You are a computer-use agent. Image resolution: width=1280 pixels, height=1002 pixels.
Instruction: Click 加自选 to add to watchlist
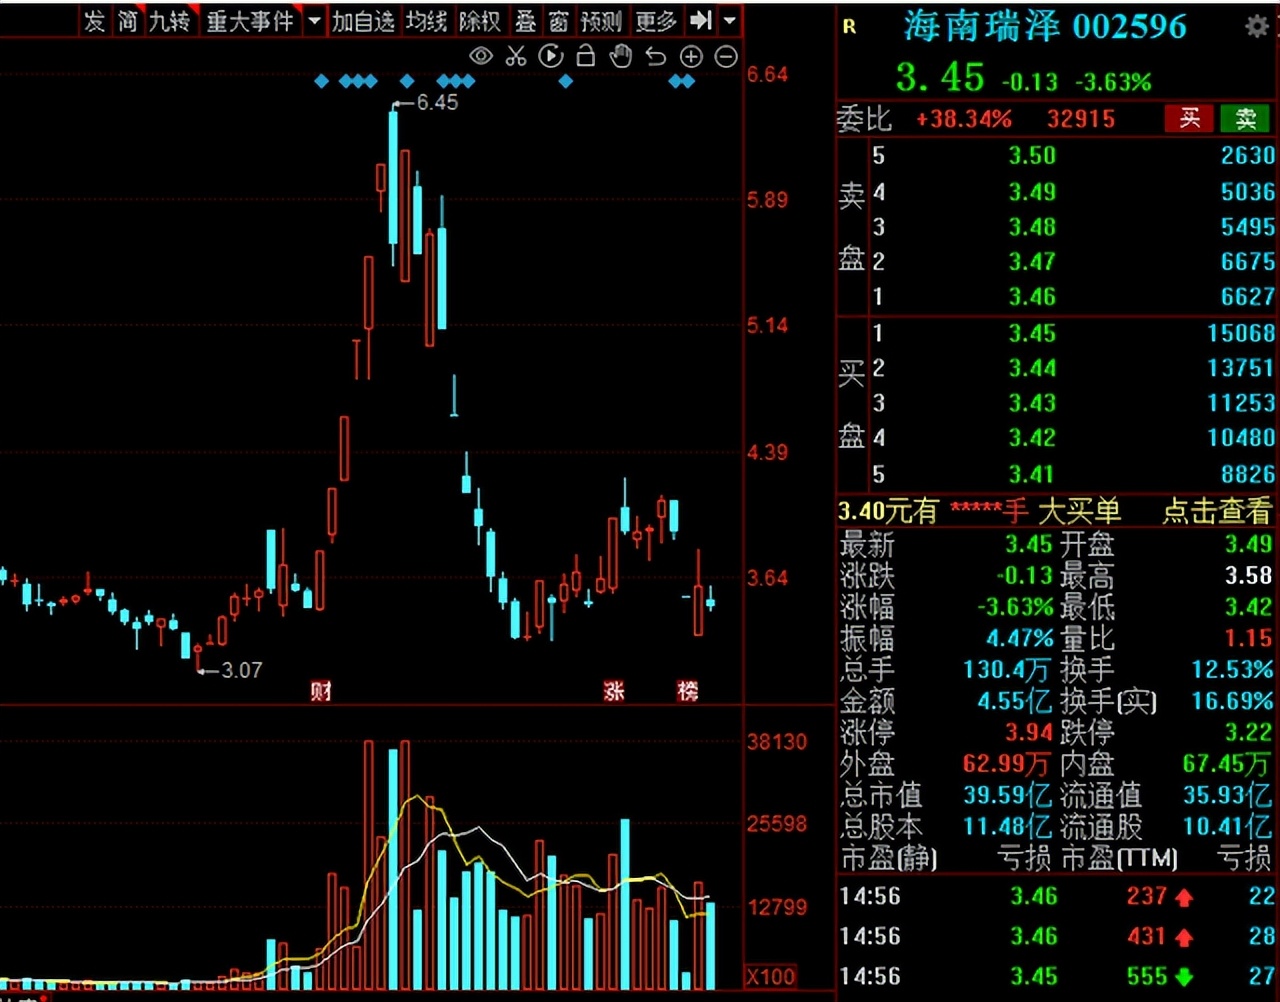[363, 21]
